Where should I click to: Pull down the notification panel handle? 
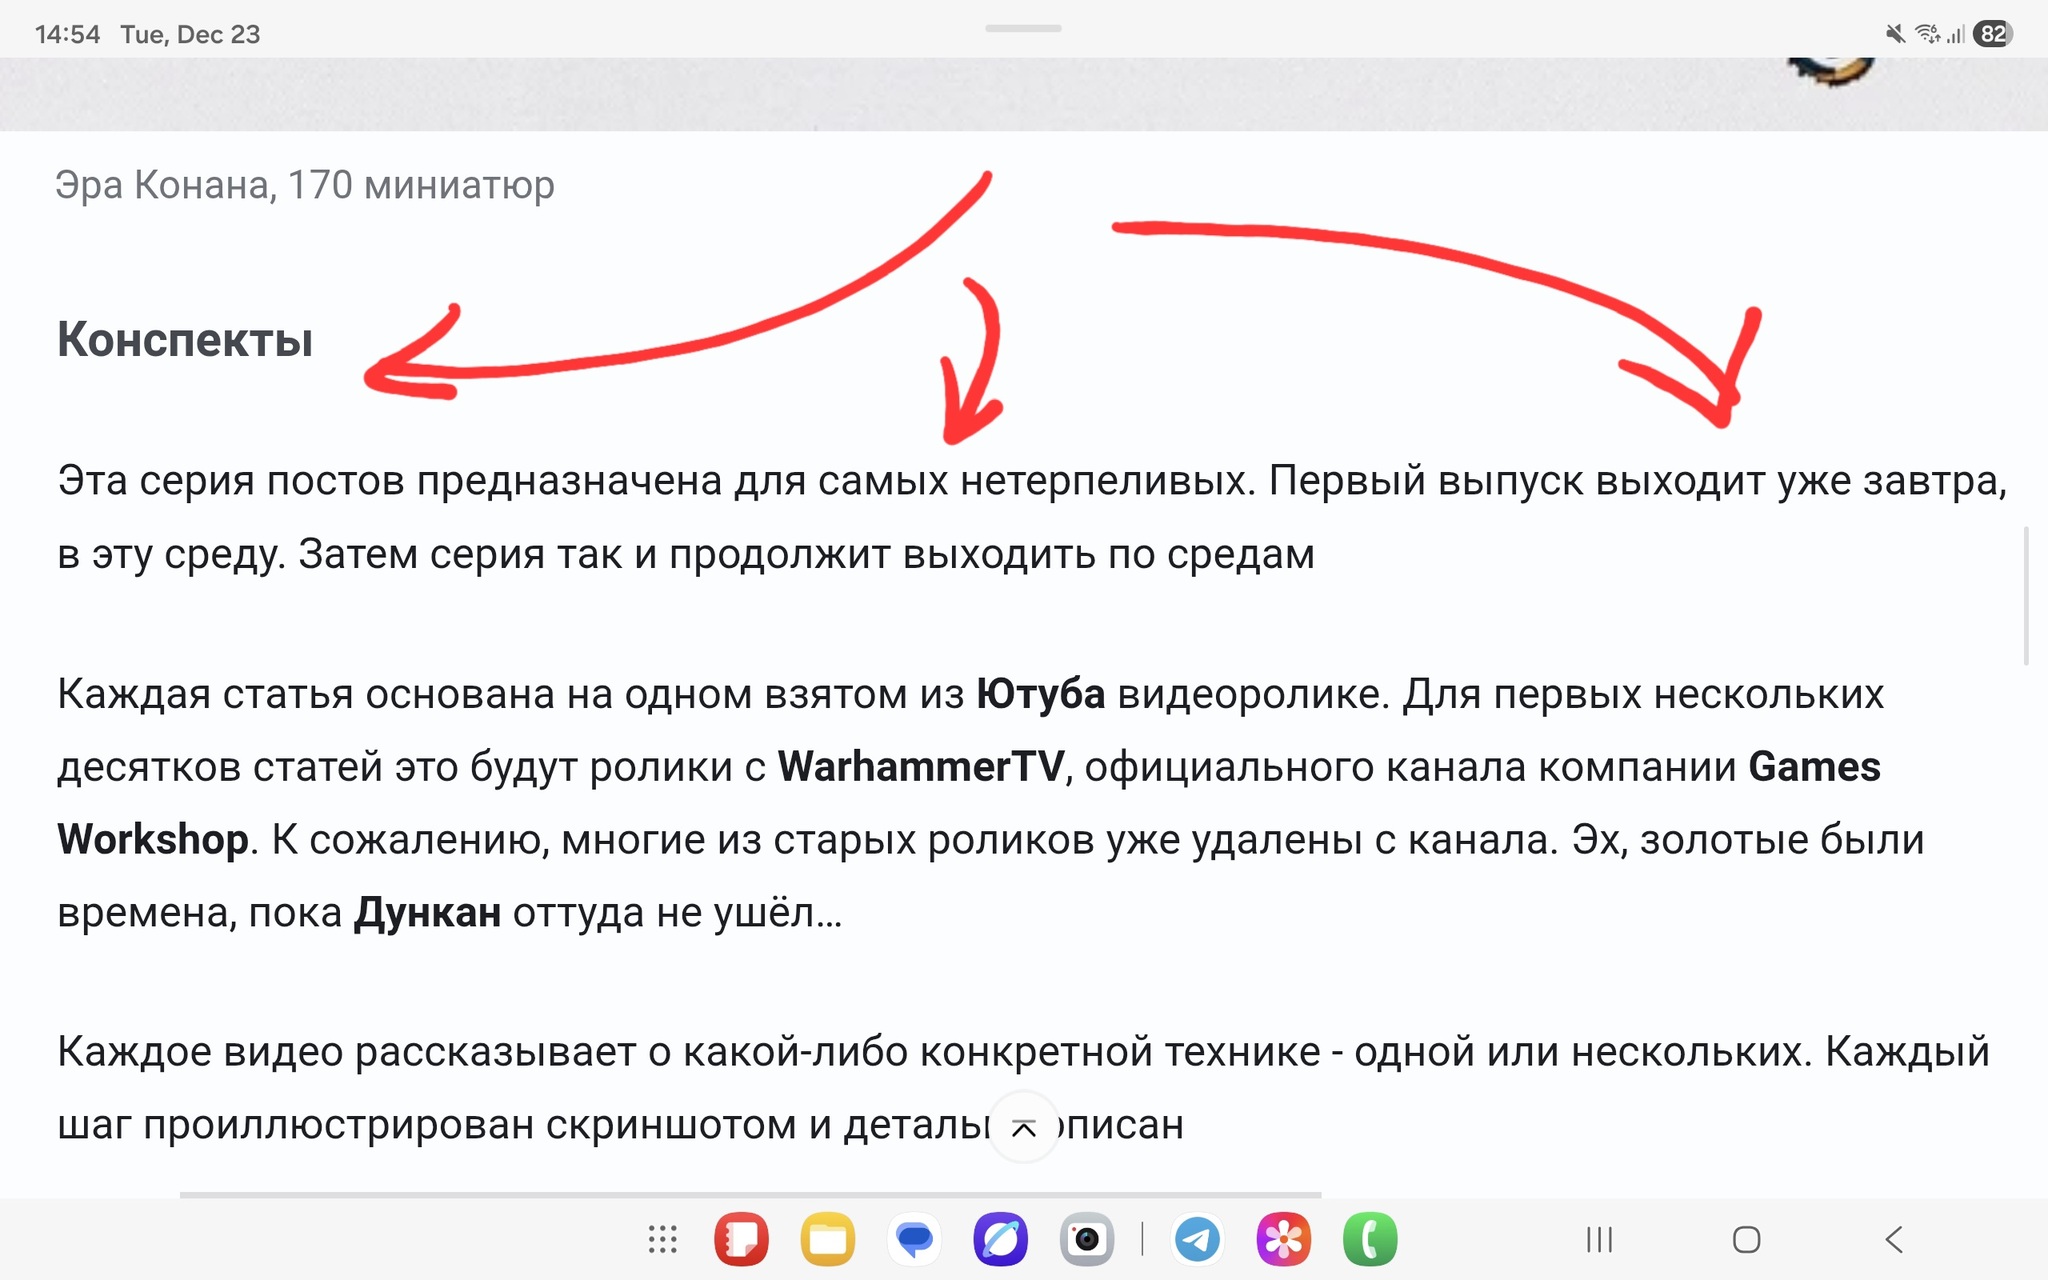pos(1023,28)
